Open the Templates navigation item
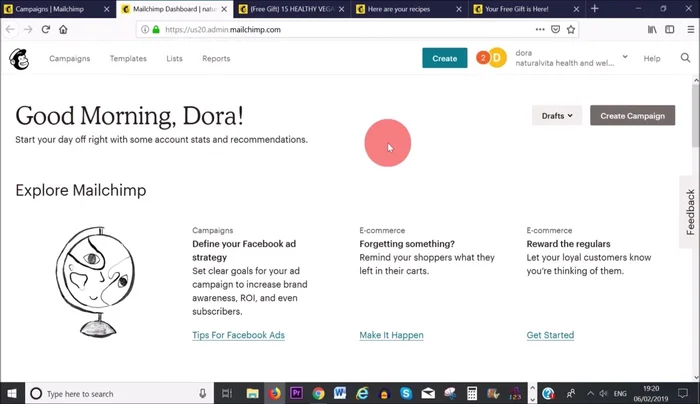This screenshot has width=700, height=404. [x=128, y=59]
